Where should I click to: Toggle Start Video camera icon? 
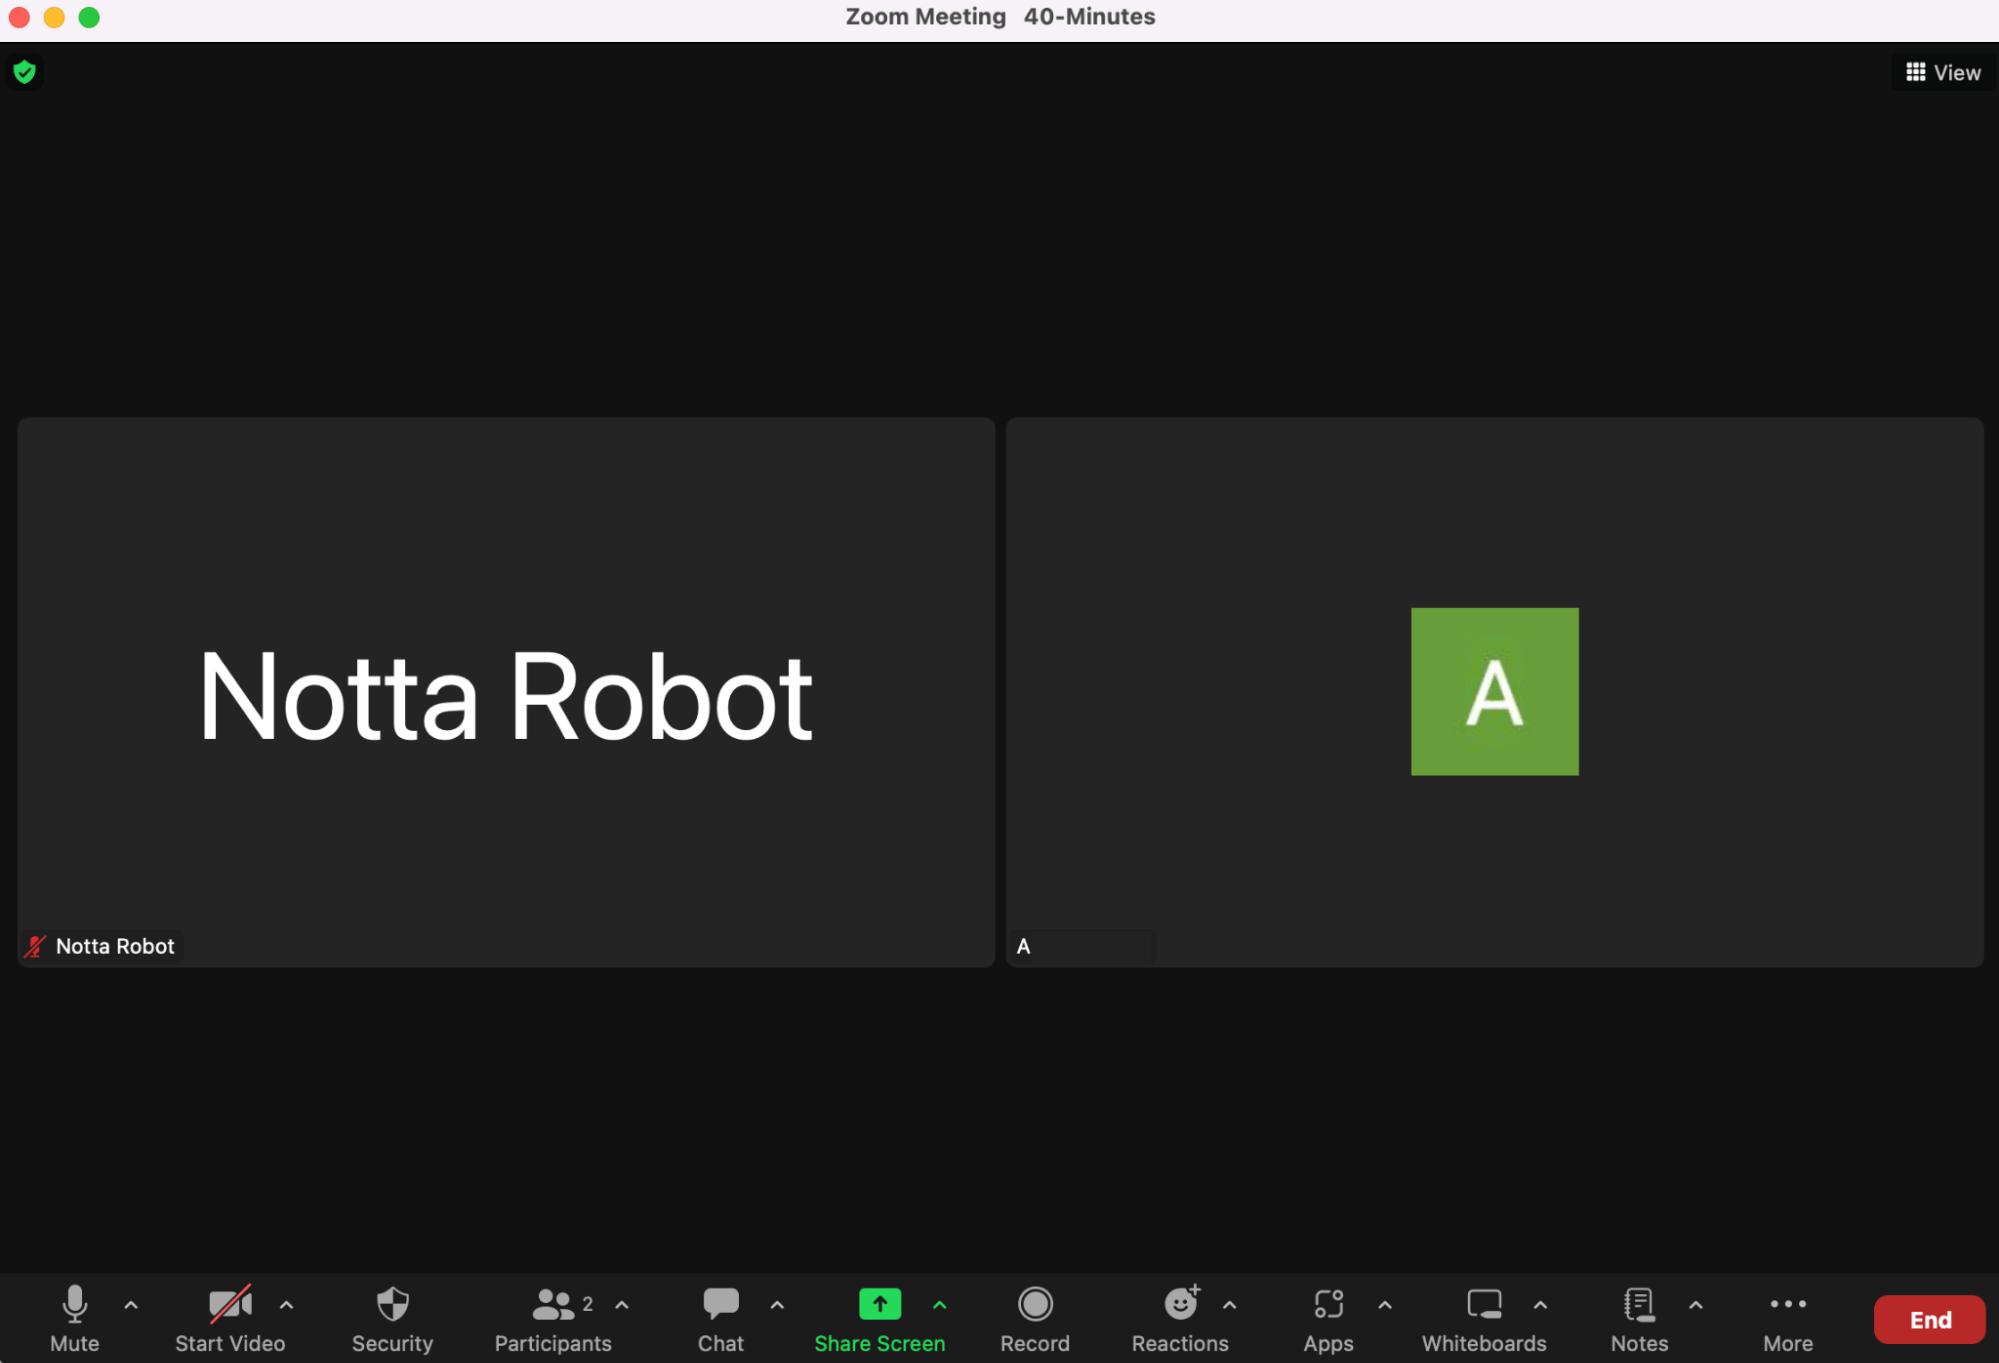pos(230,1305)
